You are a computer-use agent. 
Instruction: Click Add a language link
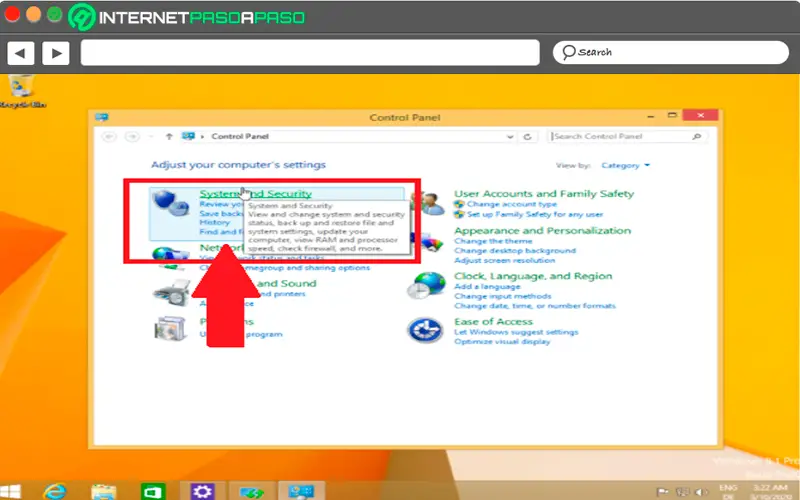point(487,286)
